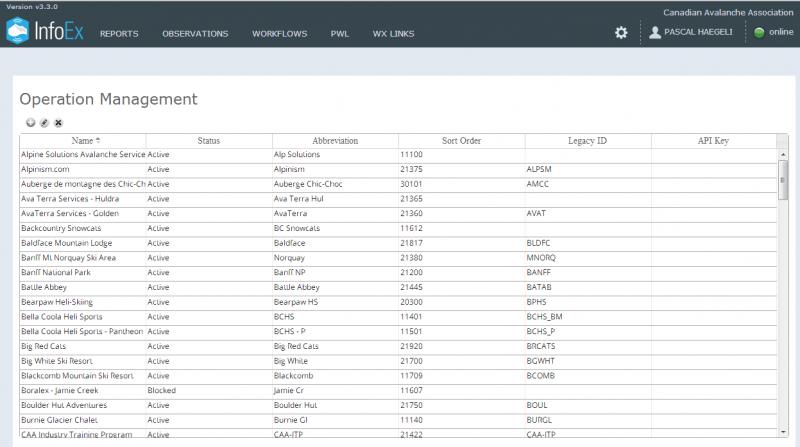The width and height of the screenshot is (800, 447).
Task: Click sort order value 30101
Action: (411, 184)
